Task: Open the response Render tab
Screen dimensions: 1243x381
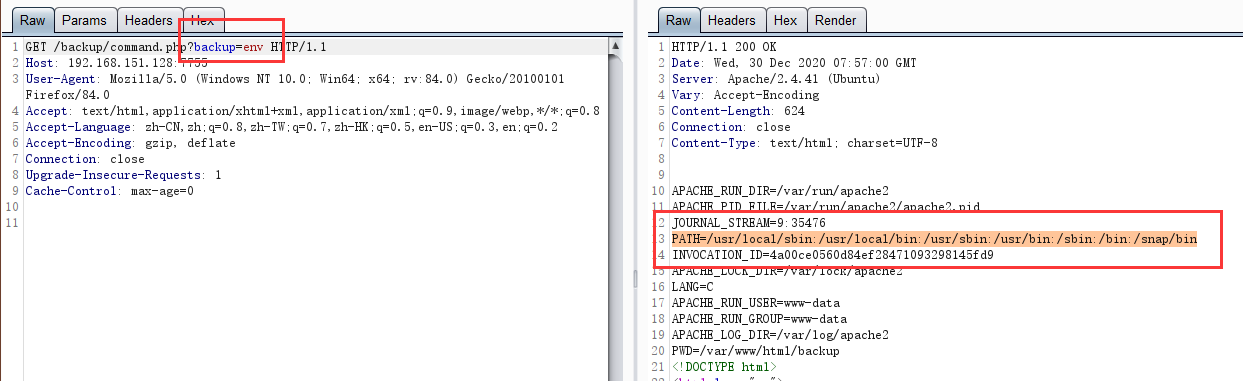Action: 836,20
